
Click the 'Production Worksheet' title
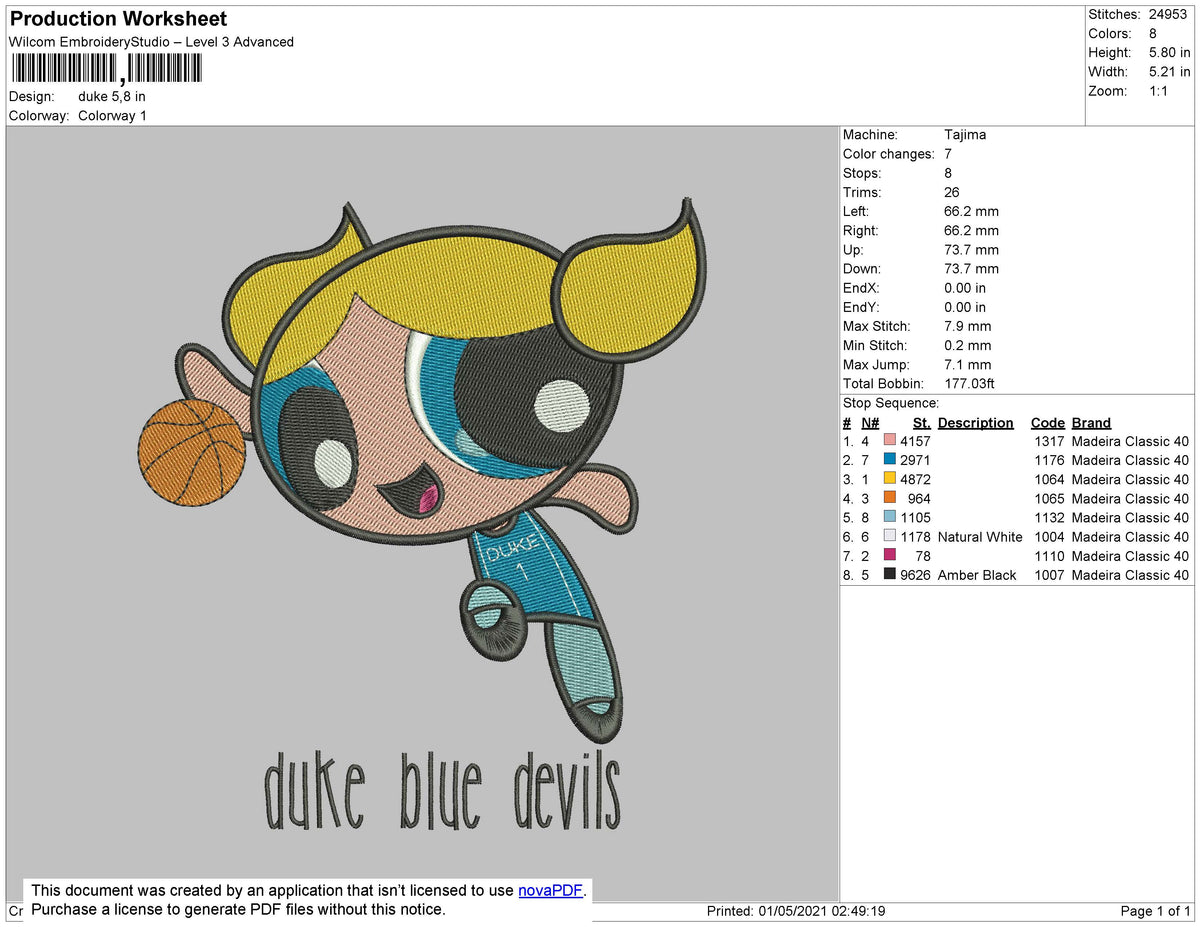pyautogui.click(x=118, y=19)
